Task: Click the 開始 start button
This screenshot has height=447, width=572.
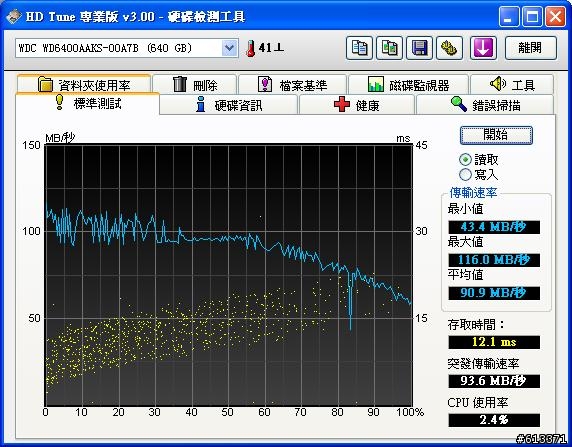Action: click(x=496, y=135)
